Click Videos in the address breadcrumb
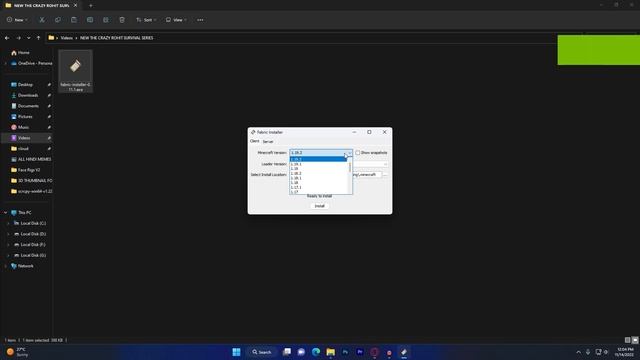 pos(67,38)
